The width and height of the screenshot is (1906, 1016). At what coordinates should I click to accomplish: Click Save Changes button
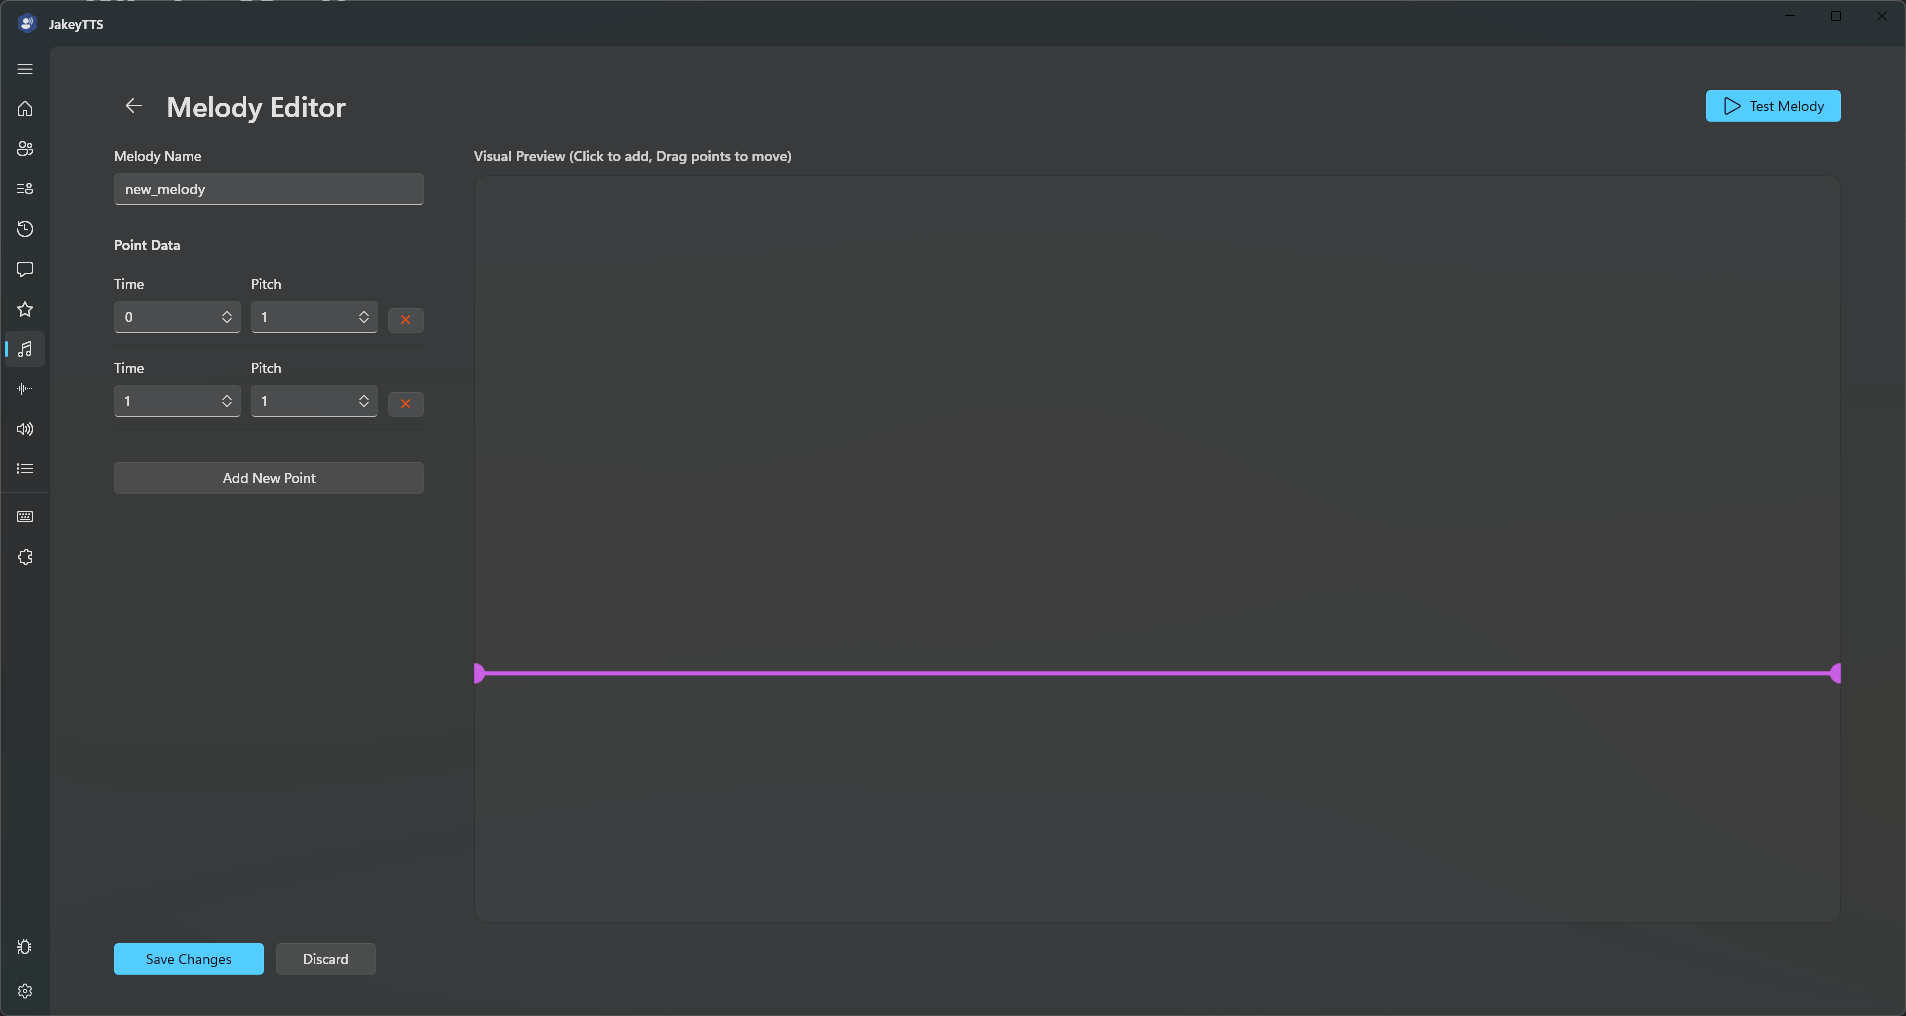[189, 959]
